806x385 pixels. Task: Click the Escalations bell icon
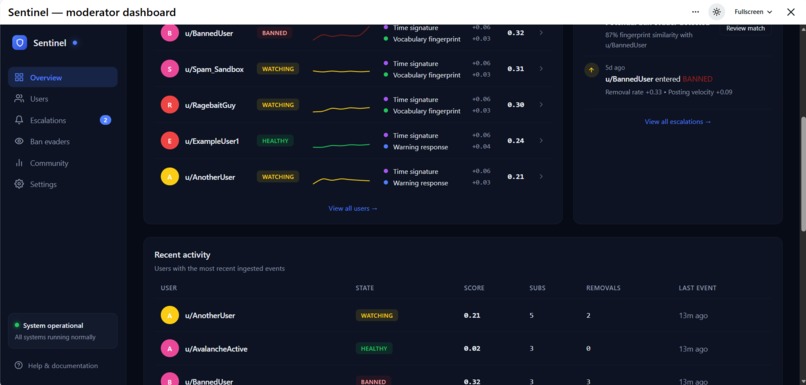pyautogui.click(x=19, y=120)
